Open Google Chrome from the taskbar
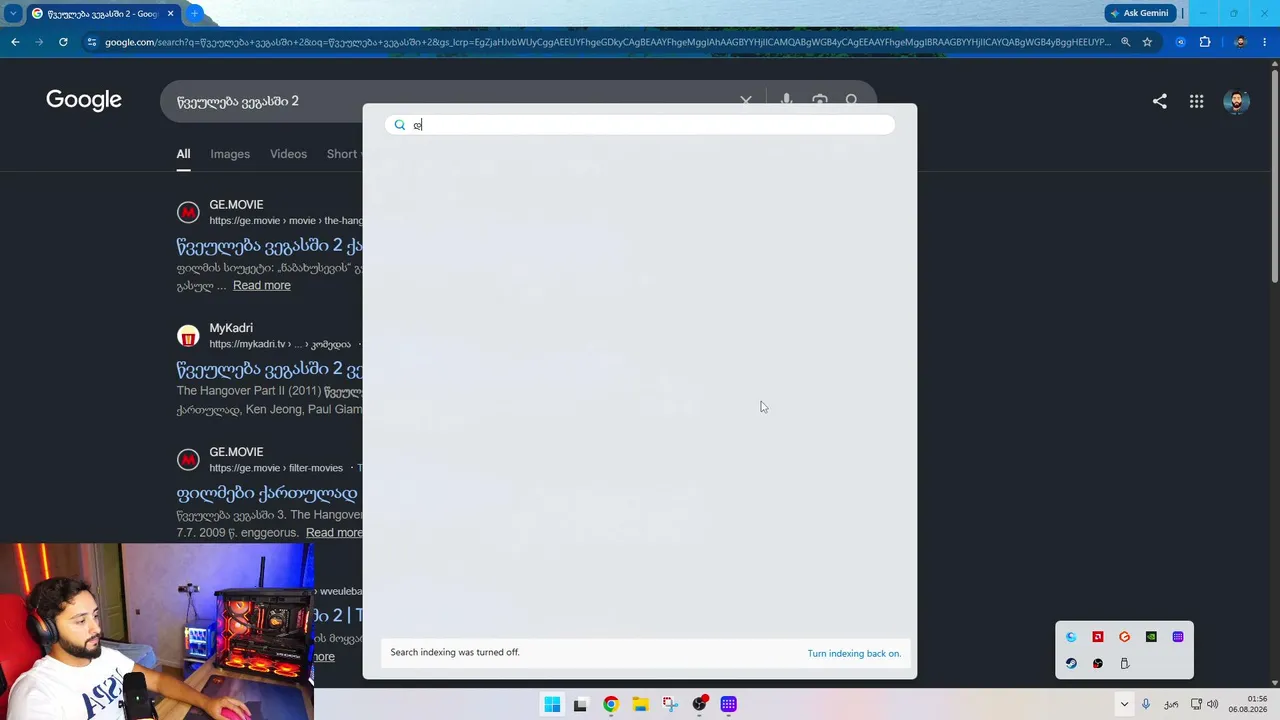 point(610,704)
